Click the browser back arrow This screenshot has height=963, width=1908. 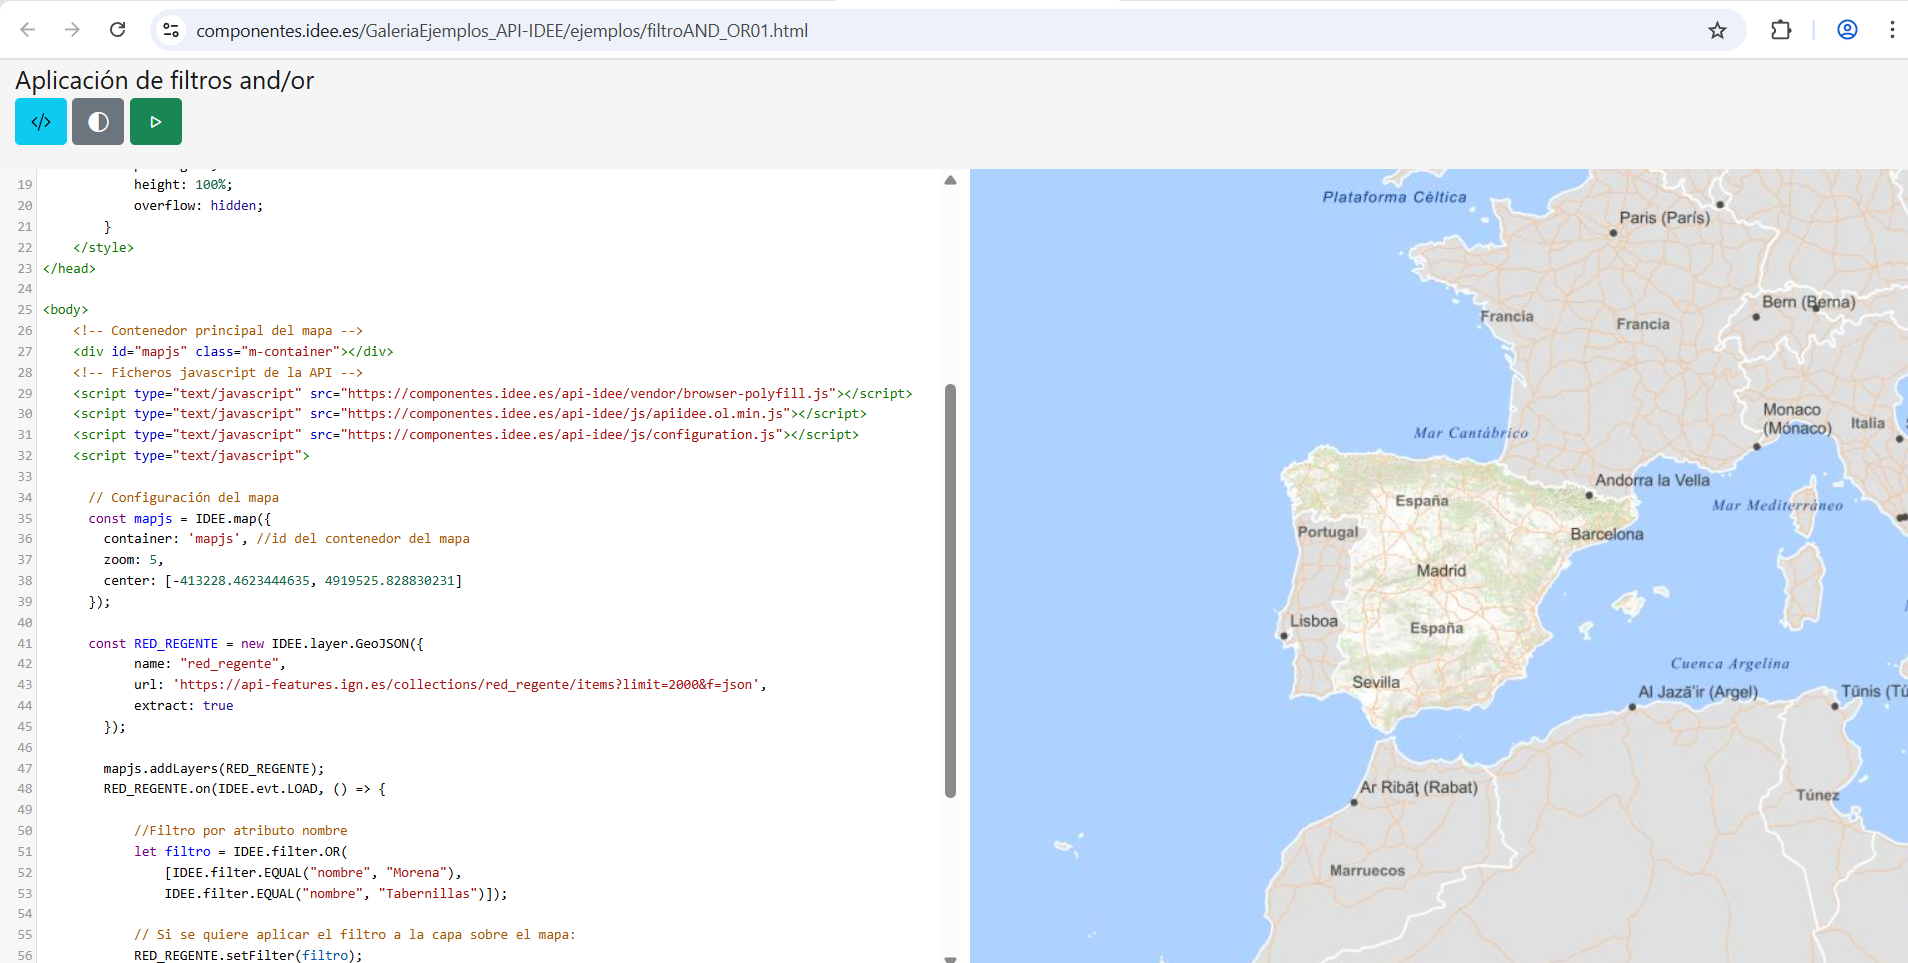point(28,30)
